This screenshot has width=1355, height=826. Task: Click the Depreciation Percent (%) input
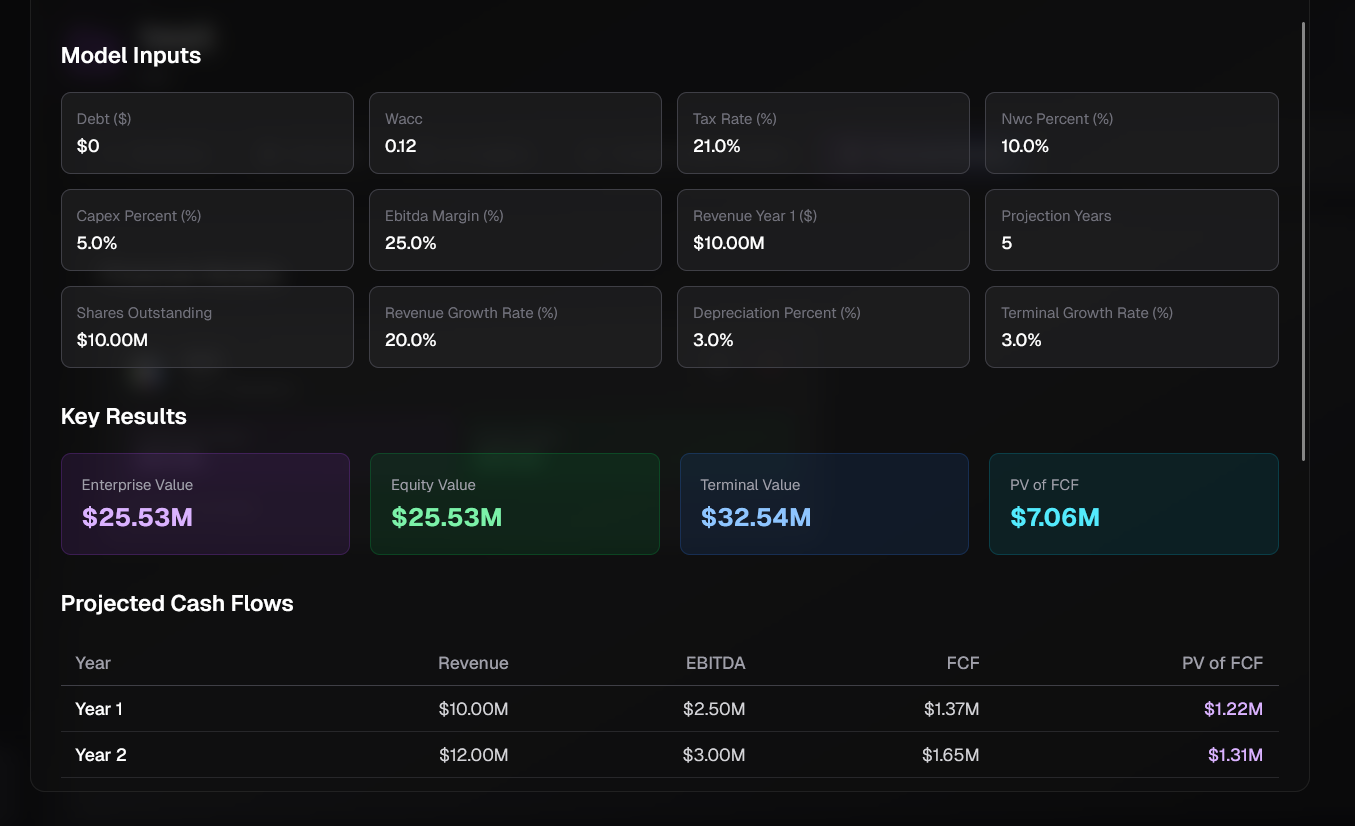(823, 327)
